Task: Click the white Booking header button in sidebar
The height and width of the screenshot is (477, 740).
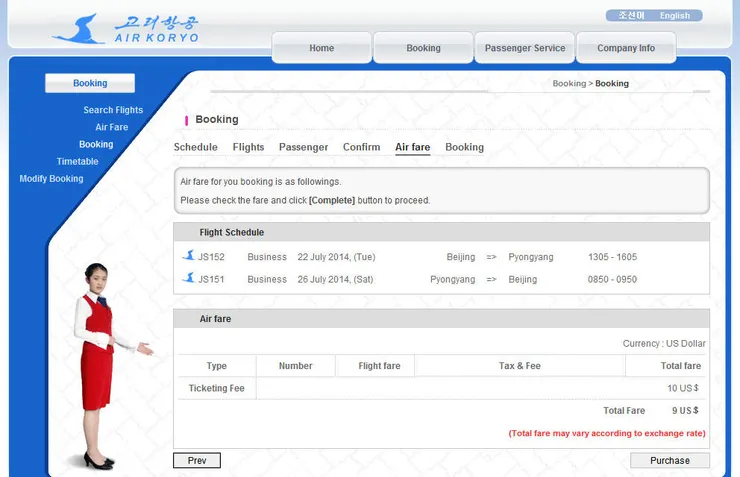Action: (90, 83)
